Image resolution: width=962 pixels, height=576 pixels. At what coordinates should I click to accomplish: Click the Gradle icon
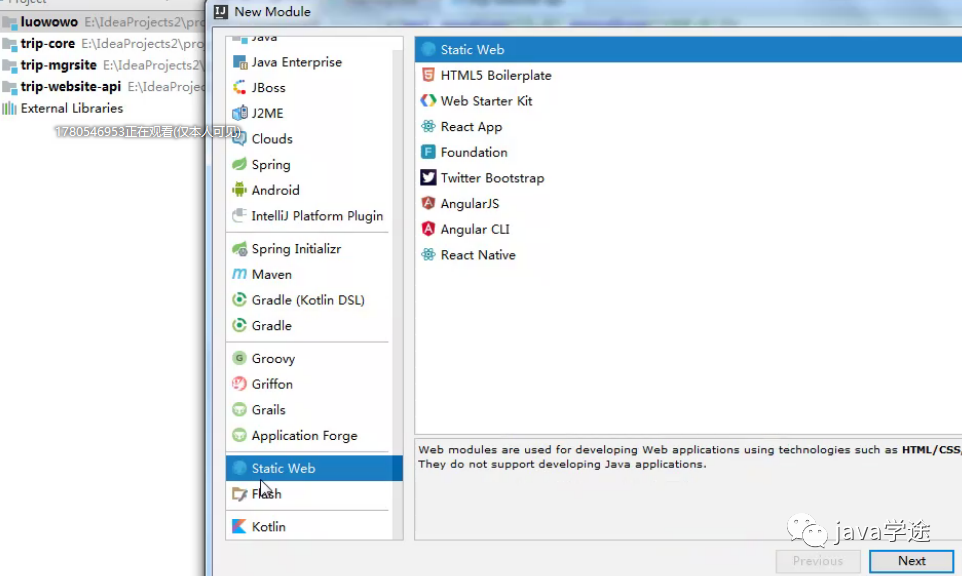coord(239,326)
